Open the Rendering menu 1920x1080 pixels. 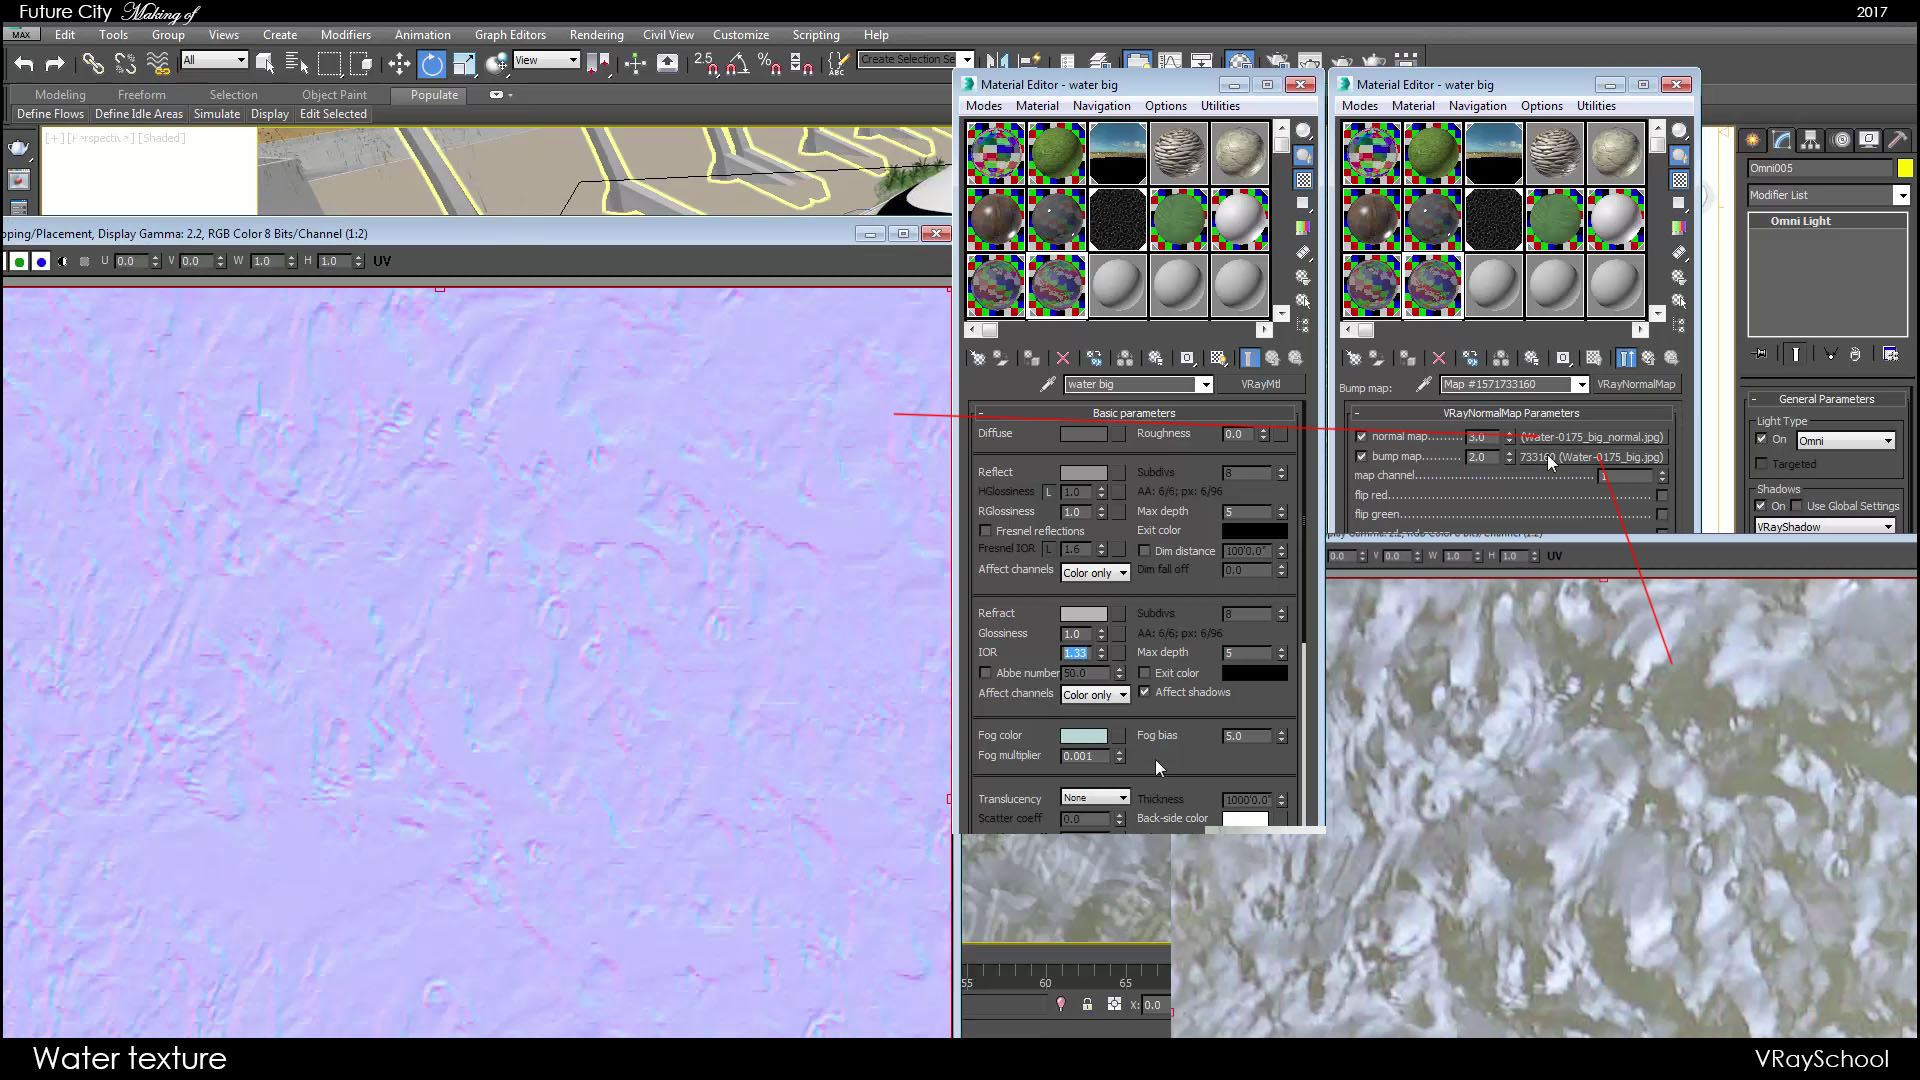[x=596, y=34]
